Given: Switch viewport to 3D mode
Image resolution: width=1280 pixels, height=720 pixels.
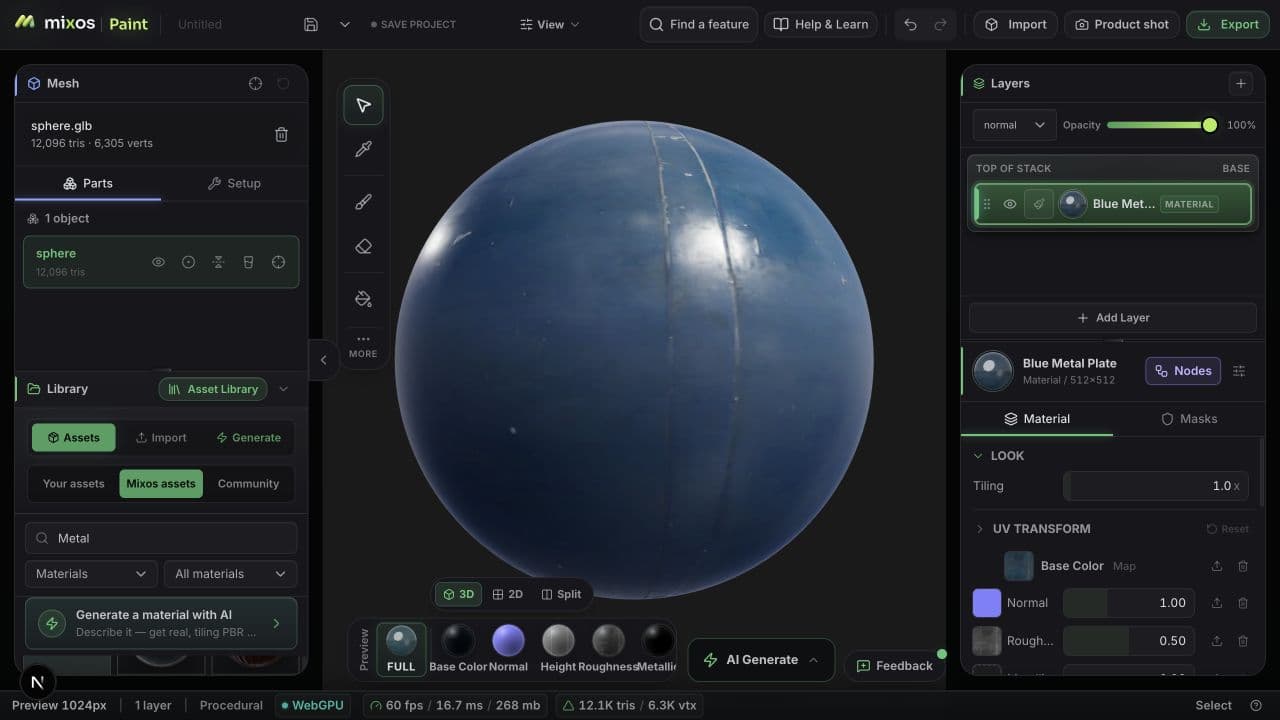Looking at the screenshot, I should click(458, 594).
